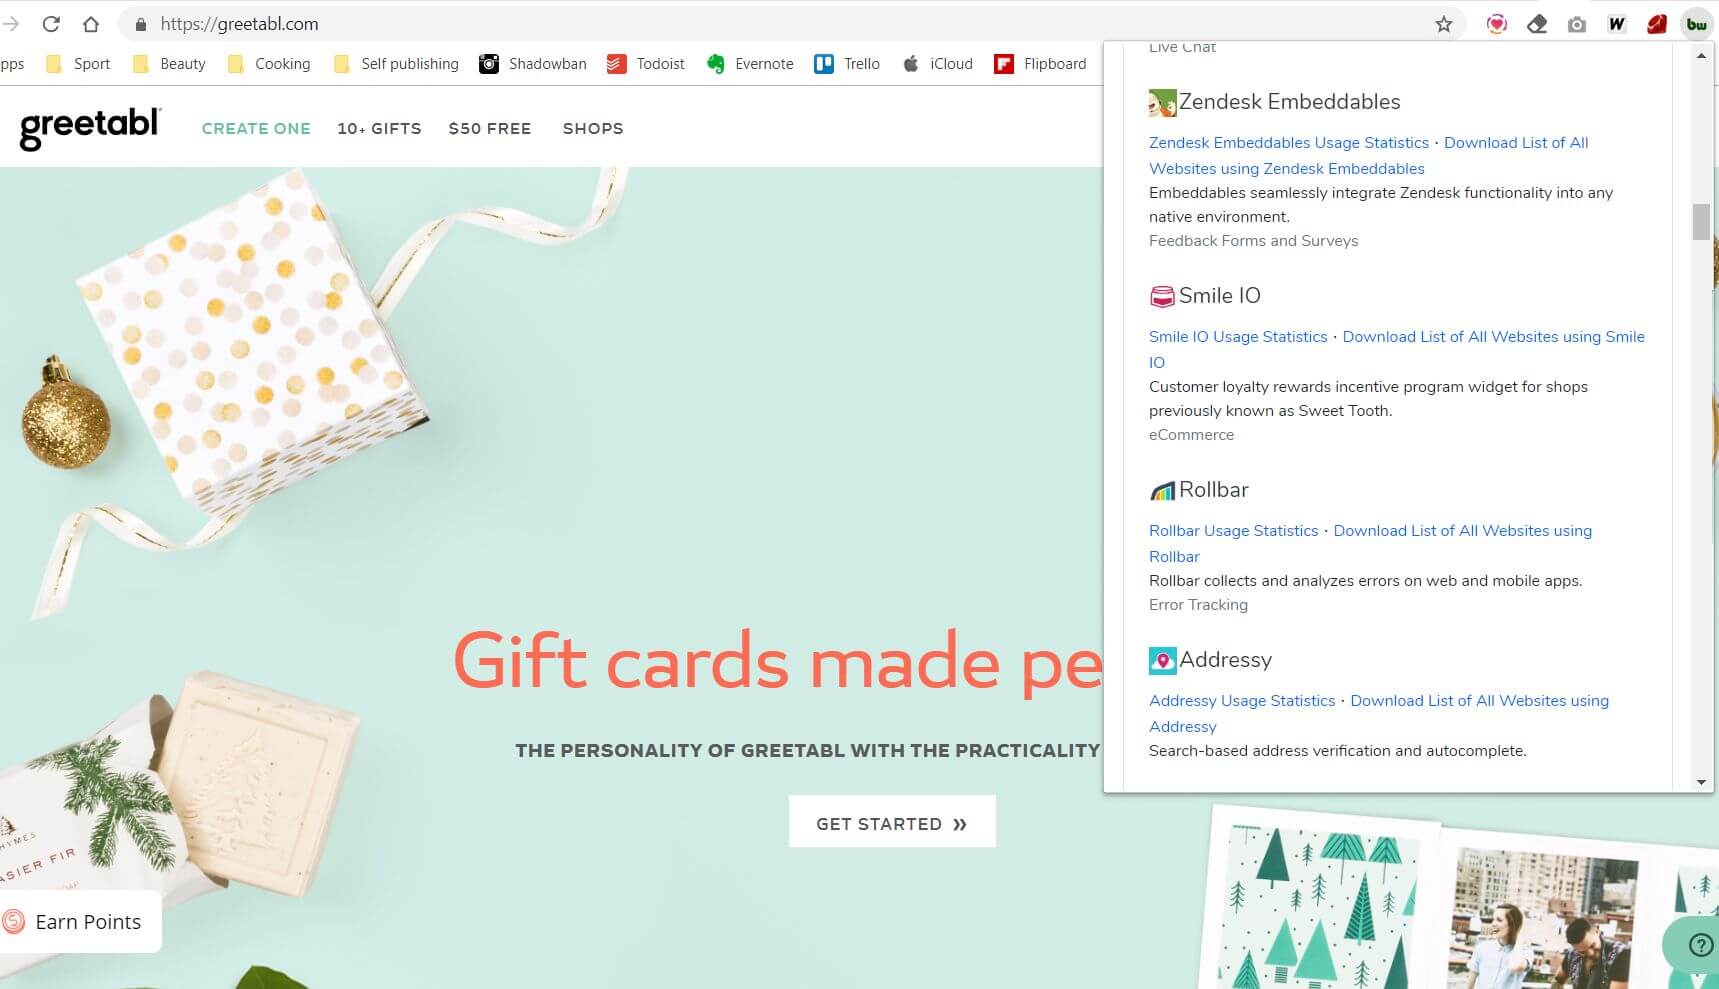Go to the SHOPS menu item
This screenshot has height=989, width=1719.
[593, 129]
